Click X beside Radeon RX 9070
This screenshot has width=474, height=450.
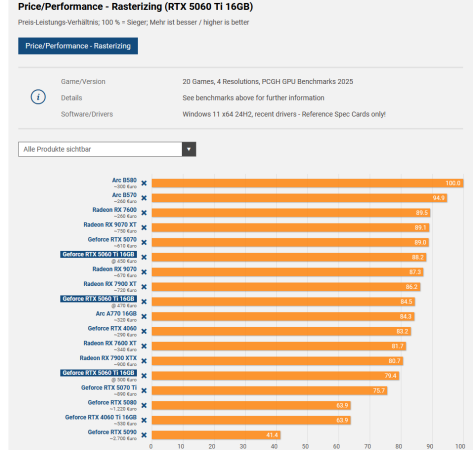(x=144, y=272)
